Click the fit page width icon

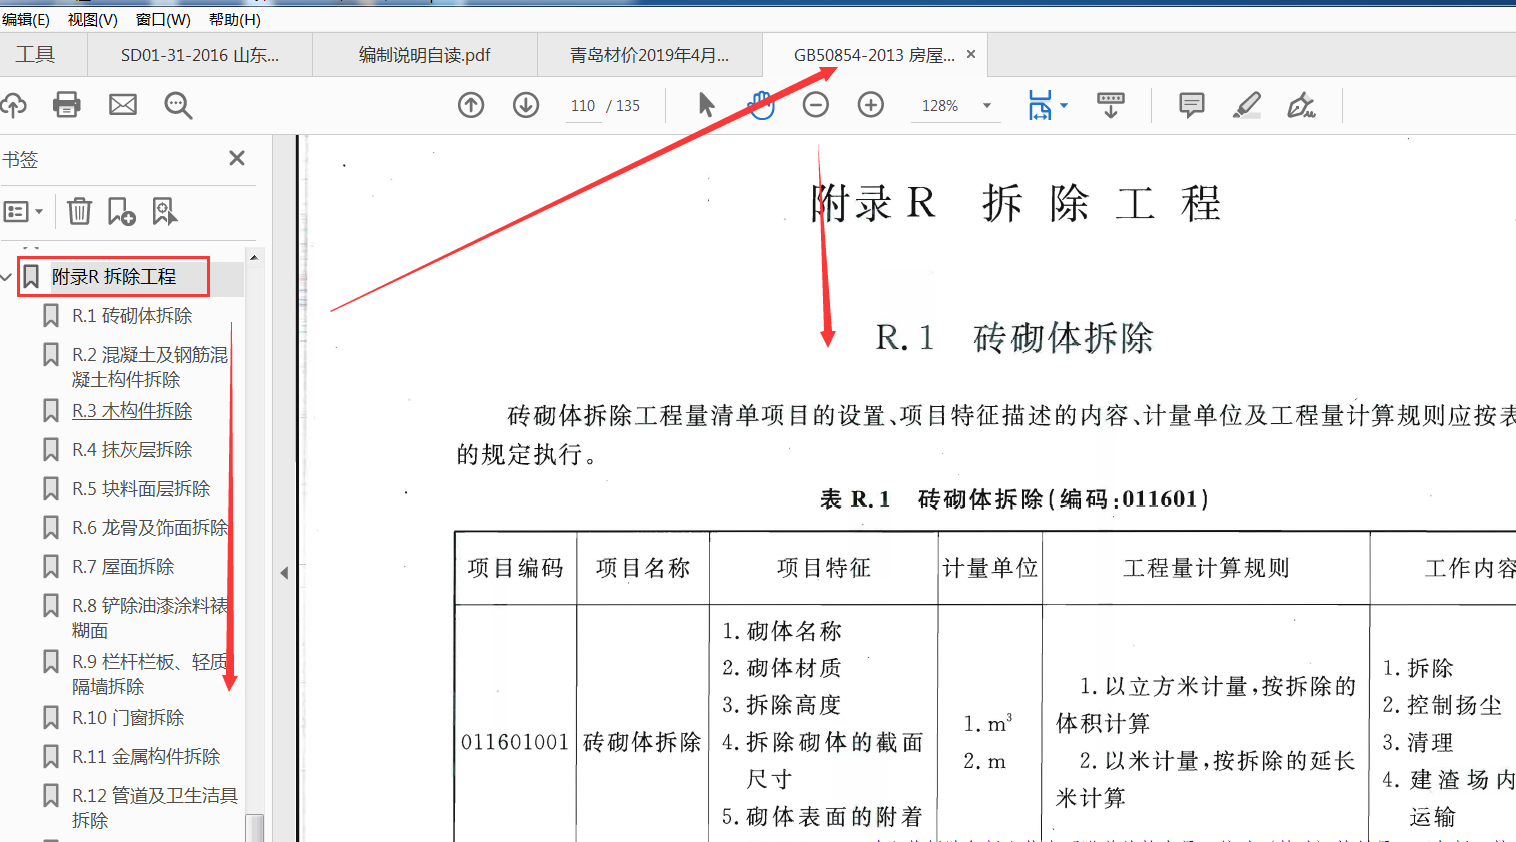(1040, 105)
